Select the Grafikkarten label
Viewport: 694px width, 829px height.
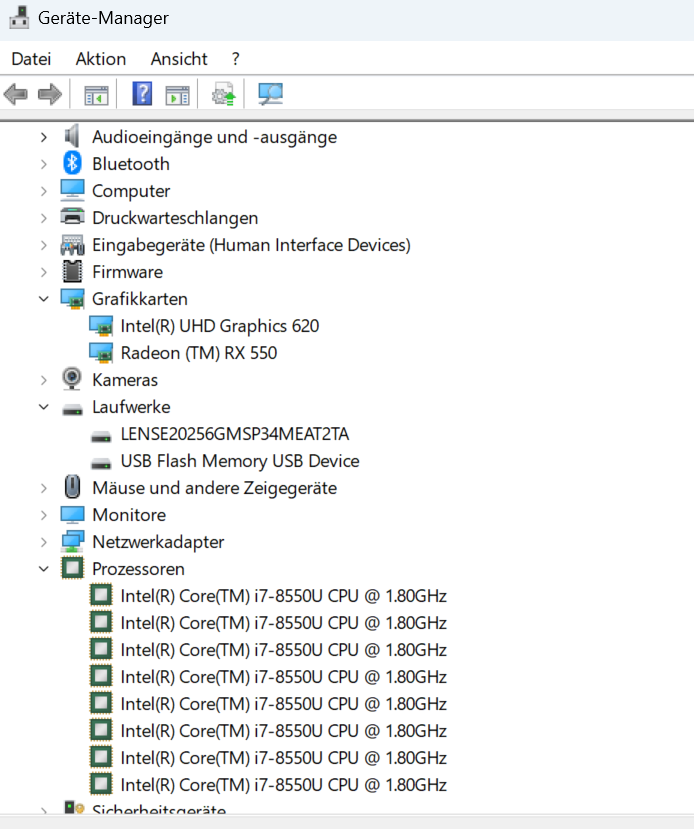click(x=140, y=299)
